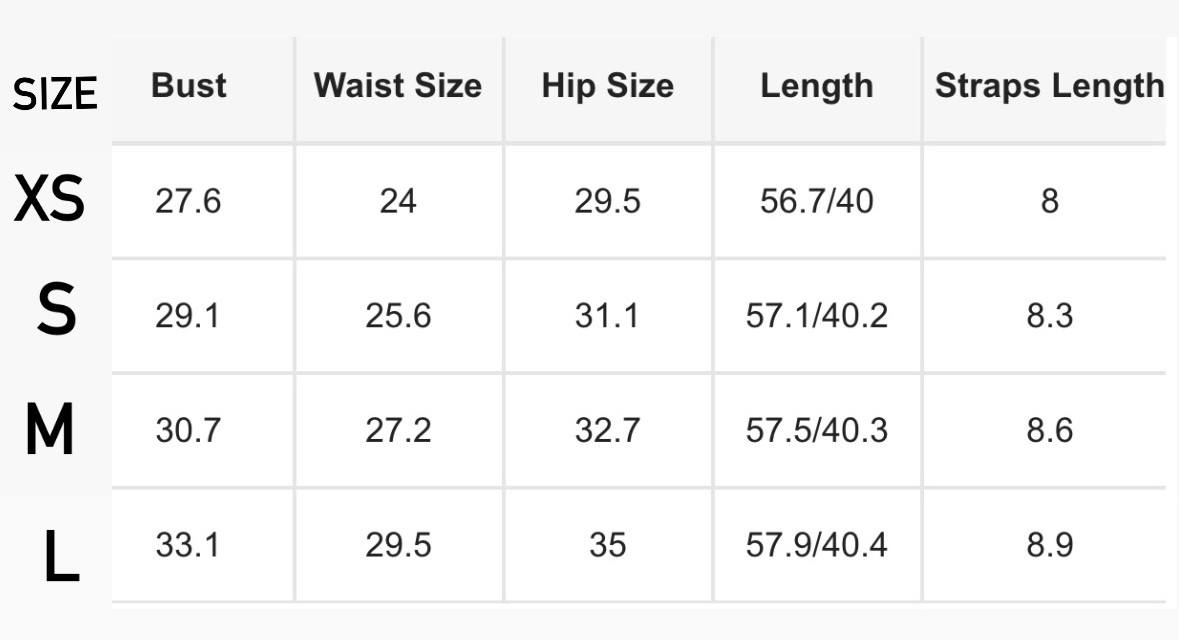Select the S waist value 25.6
Viewport: 1179px width, 640px height.
398,316
